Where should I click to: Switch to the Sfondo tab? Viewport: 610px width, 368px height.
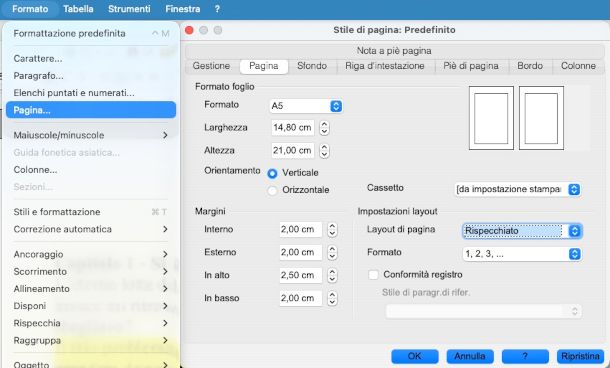tap(312, 66)
